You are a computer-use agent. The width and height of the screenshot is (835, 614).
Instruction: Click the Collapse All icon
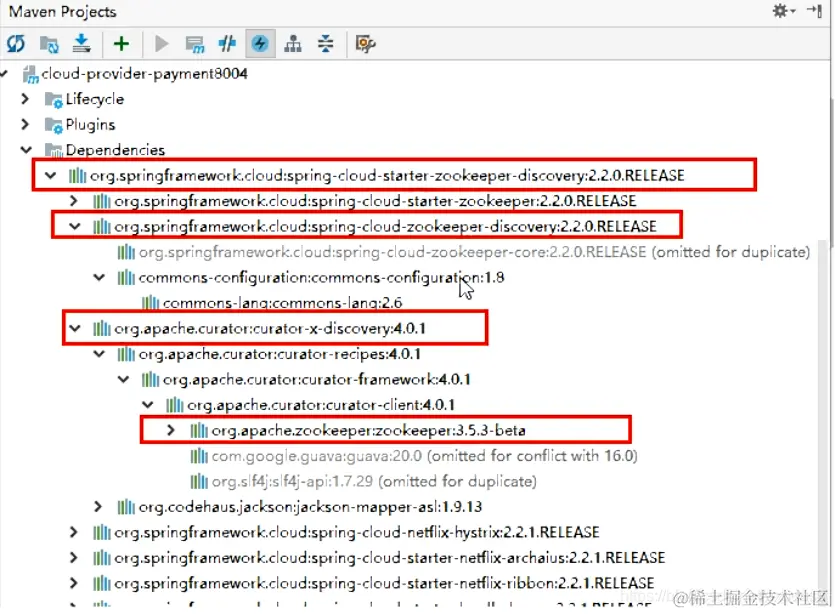coord(325,44)
